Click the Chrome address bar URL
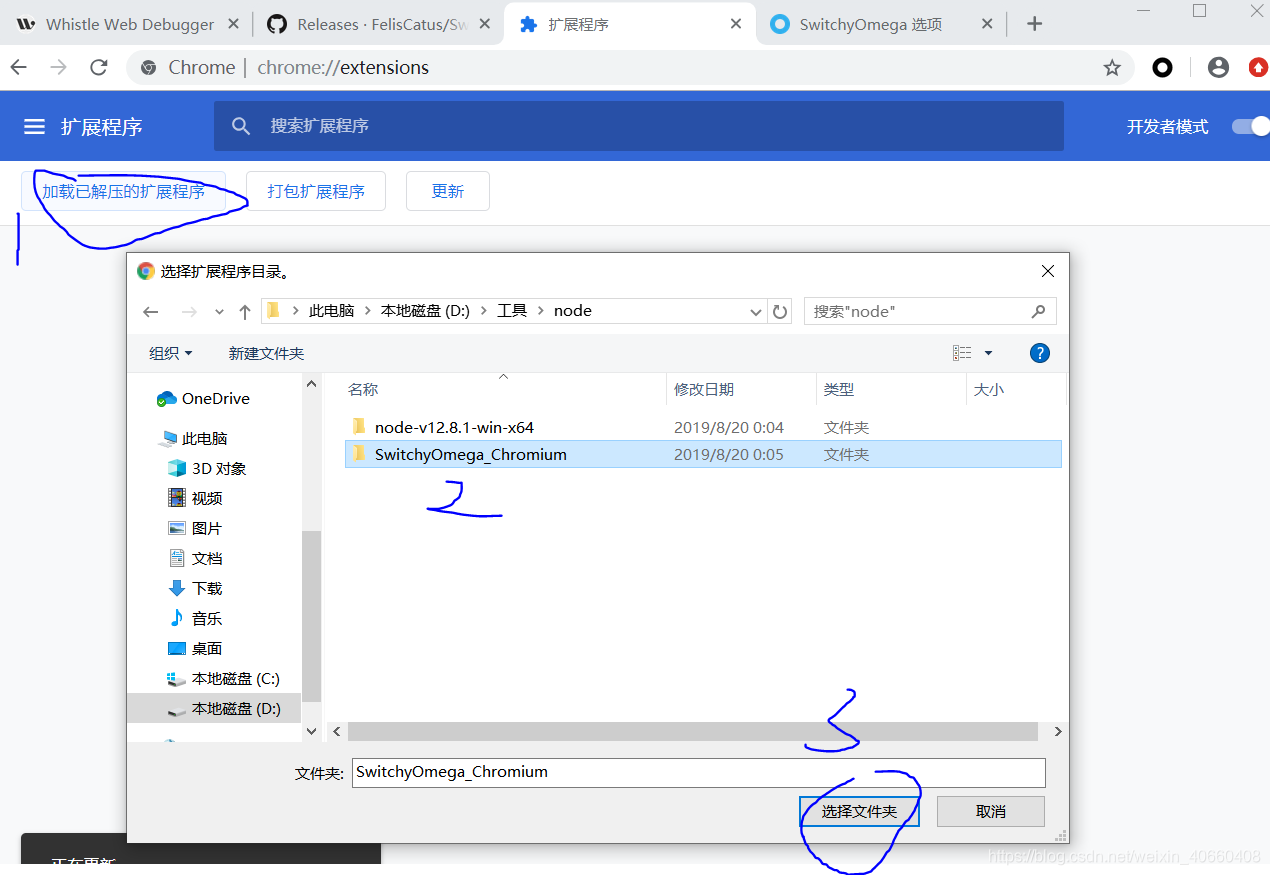This screenshot has height=875, width=1270. click(343, 67)
